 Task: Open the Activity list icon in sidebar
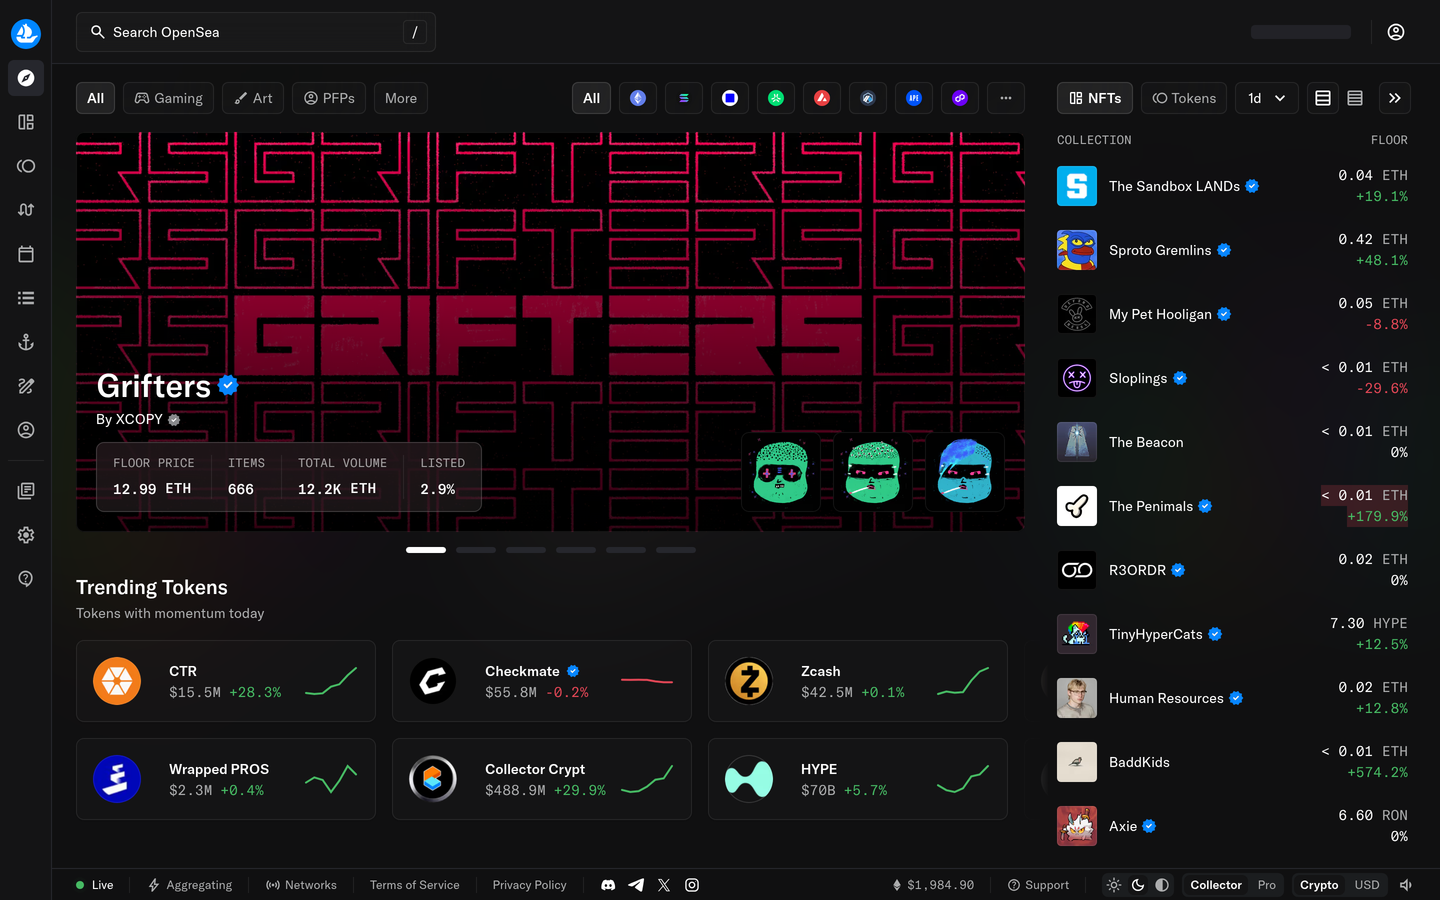pos(26,298)
